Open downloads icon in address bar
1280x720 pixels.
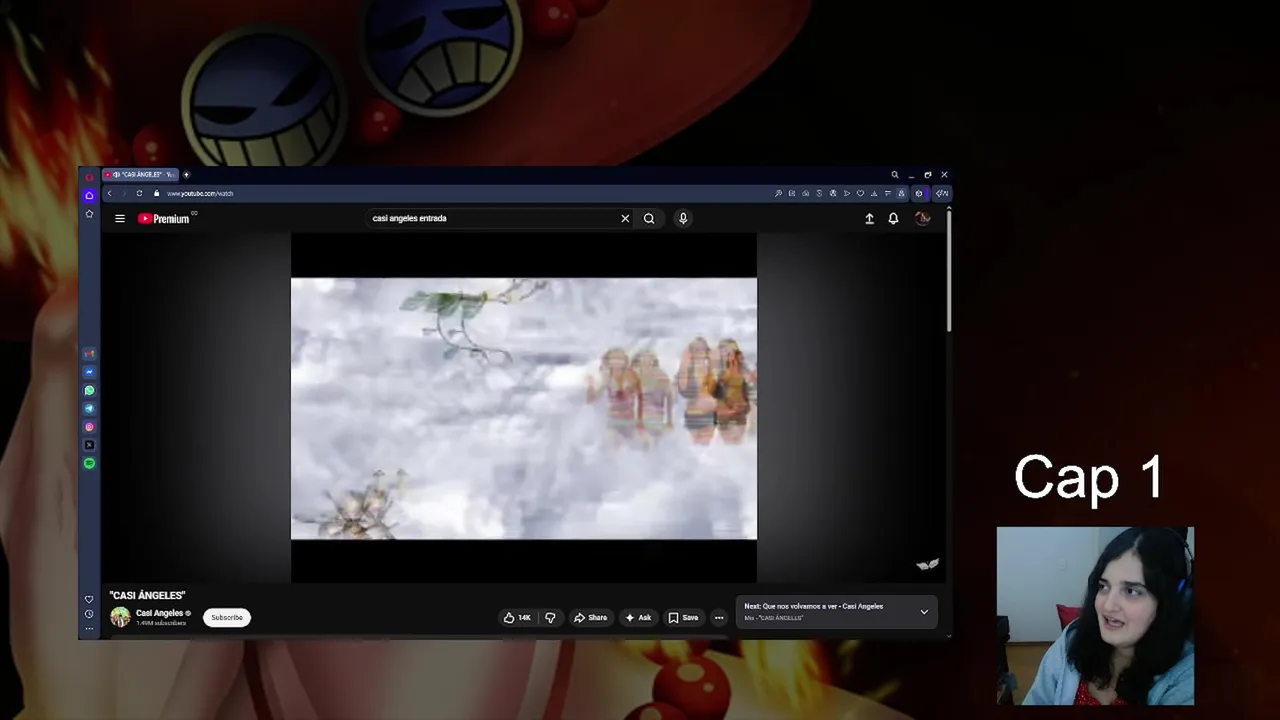pos(874,193)
